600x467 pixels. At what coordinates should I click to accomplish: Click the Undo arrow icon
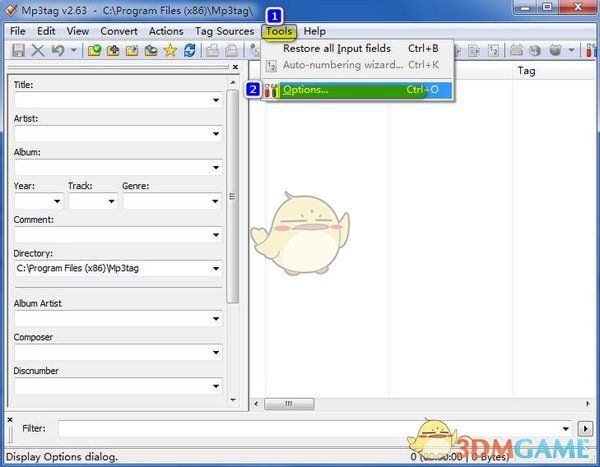pos(58,50)
